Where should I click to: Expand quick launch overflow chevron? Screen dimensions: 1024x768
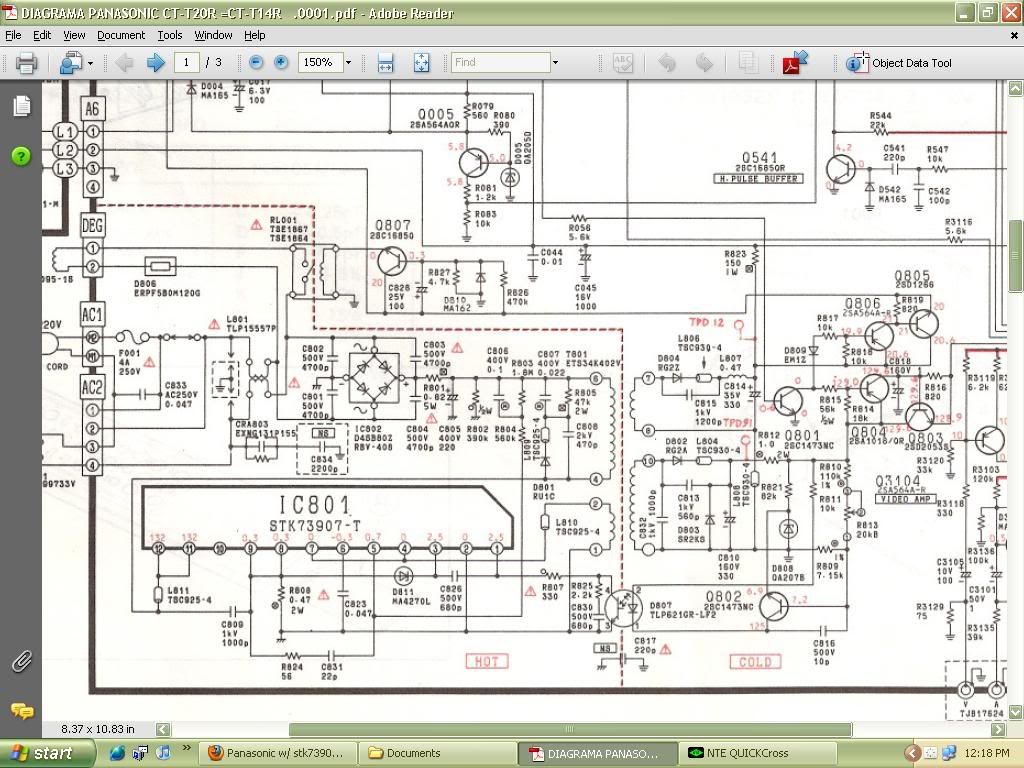pyautogui.click(x=187, y=748)
